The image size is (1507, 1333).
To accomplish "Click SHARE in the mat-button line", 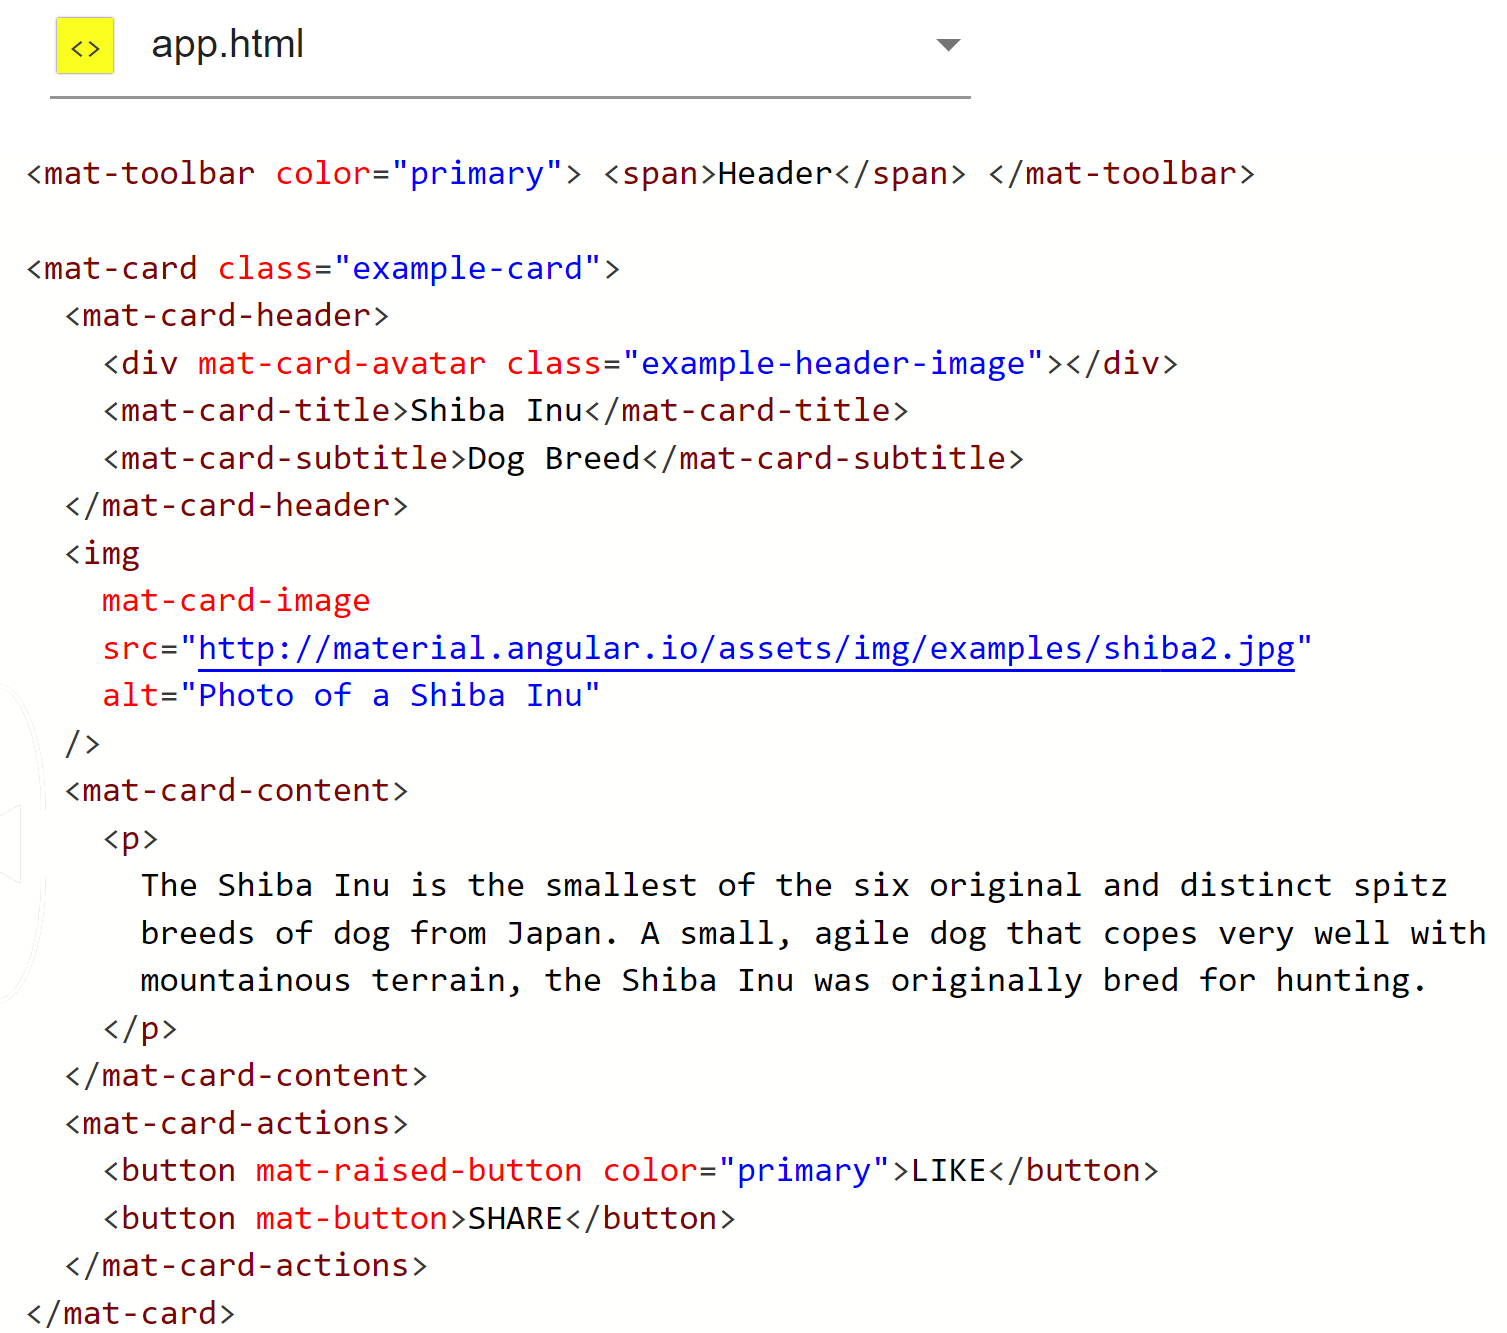I will pyautogui.click(x=515, y=1219).
